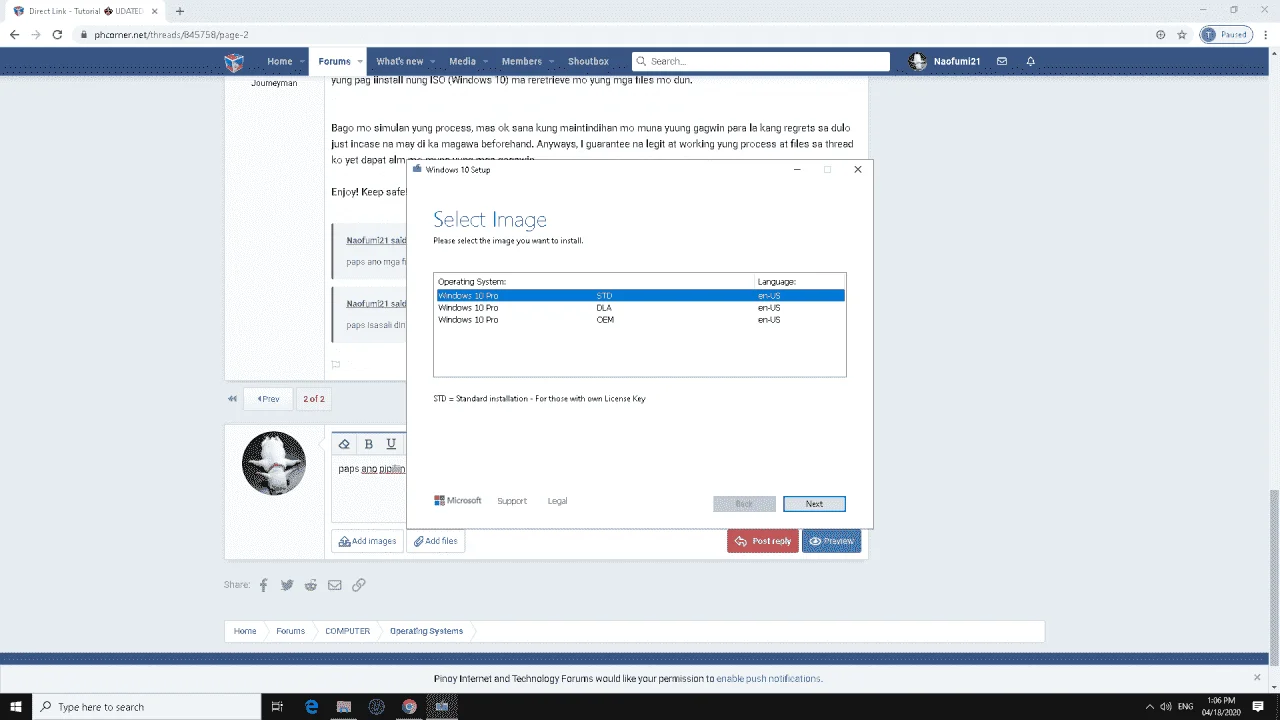This screenshot has width=1280, height=720.
Task: Expand the Media menu dropdown arrow
Action: 485,62
